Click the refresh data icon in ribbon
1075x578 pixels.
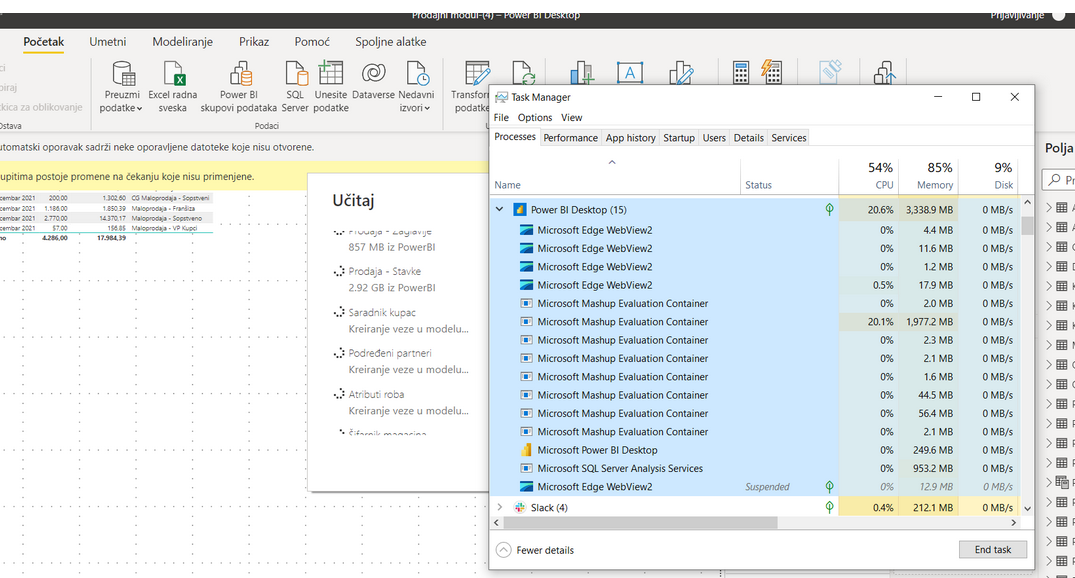tap(522, 73)
